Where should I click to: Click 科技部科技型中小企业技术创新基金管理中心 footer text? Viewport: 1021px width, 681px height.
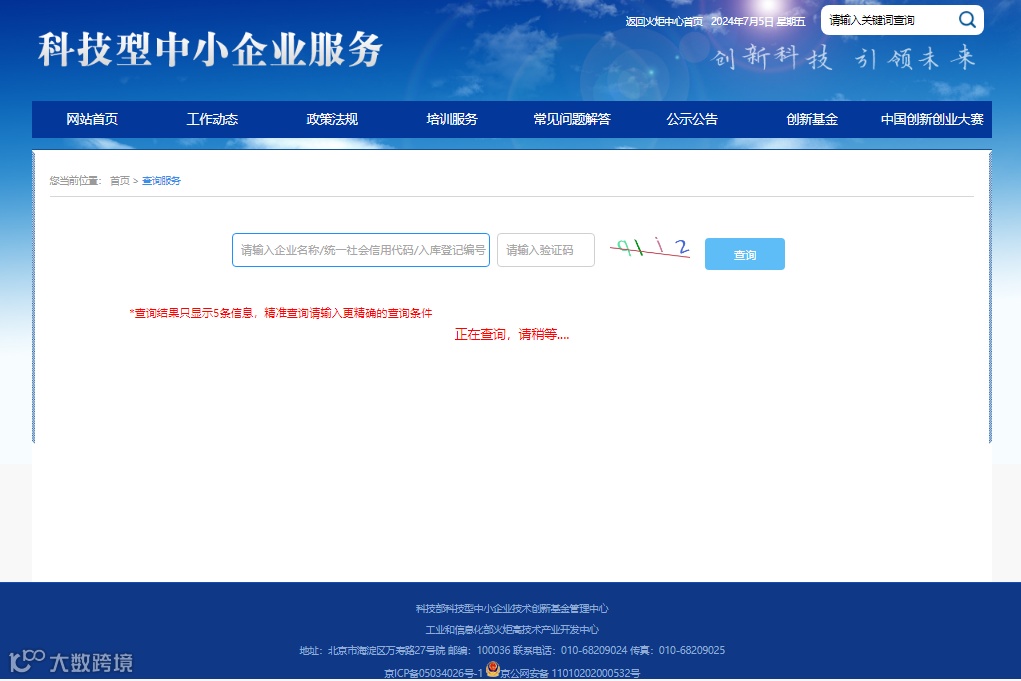point(512,609)
